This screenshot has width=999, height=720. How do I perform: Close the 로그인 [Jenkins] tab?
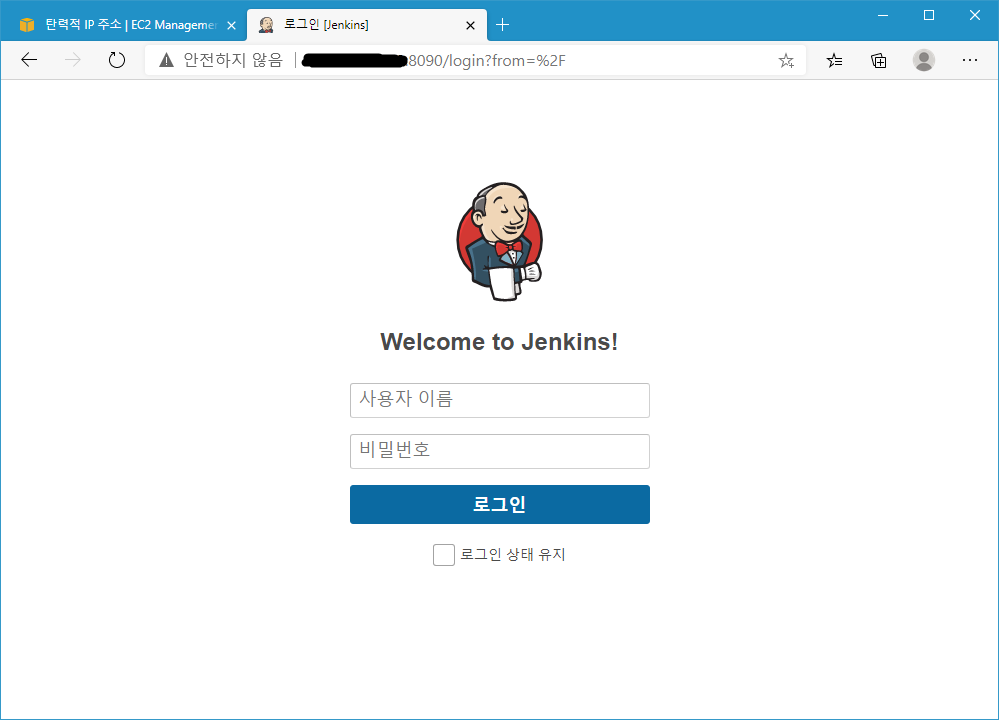tap(470, 25)
